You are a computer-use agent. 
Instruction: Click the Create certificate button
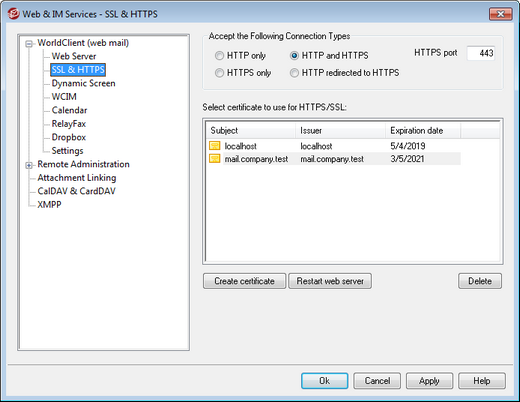[244, 281]
